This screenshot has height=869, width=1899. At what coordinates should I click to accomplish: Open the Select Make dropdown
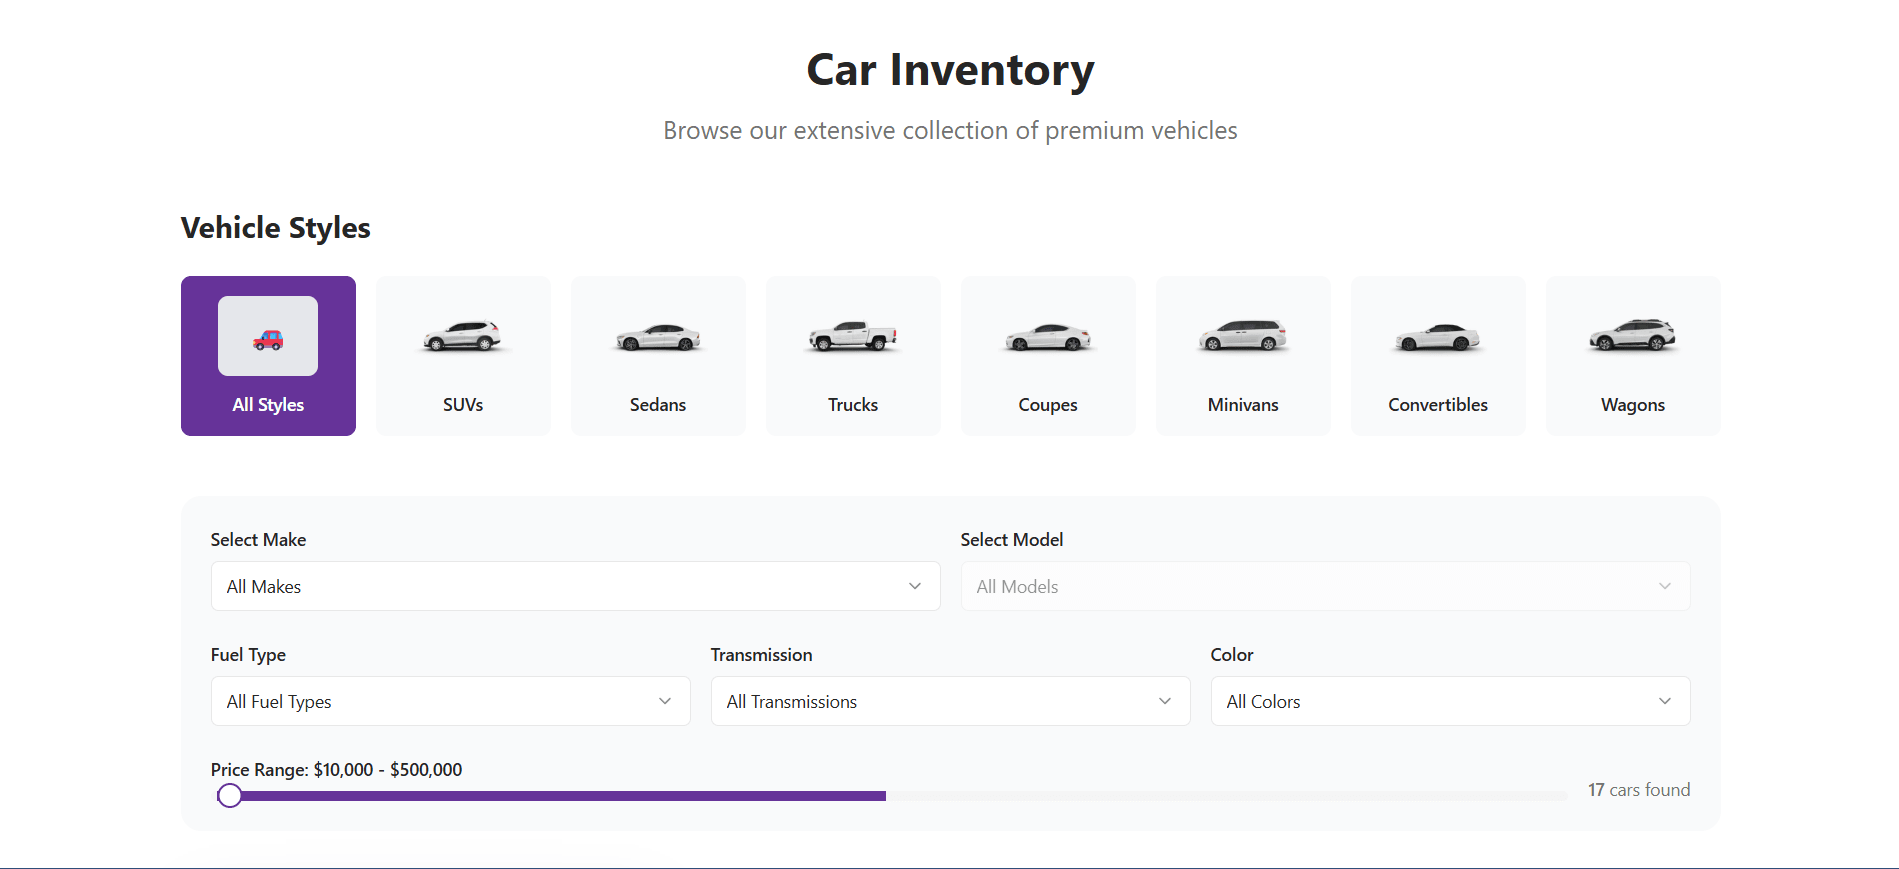575,586
